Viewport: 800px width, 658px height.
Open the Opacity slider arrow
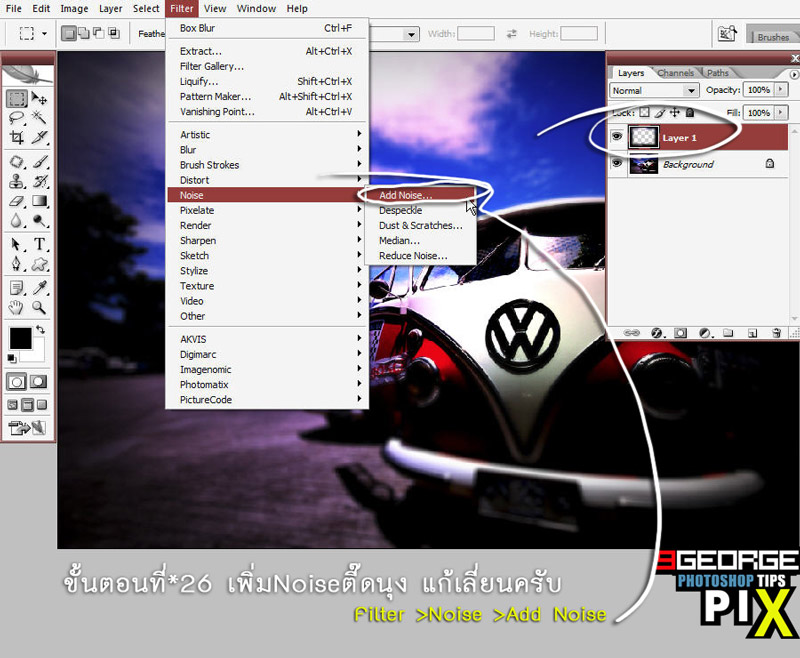coord(781,90)
